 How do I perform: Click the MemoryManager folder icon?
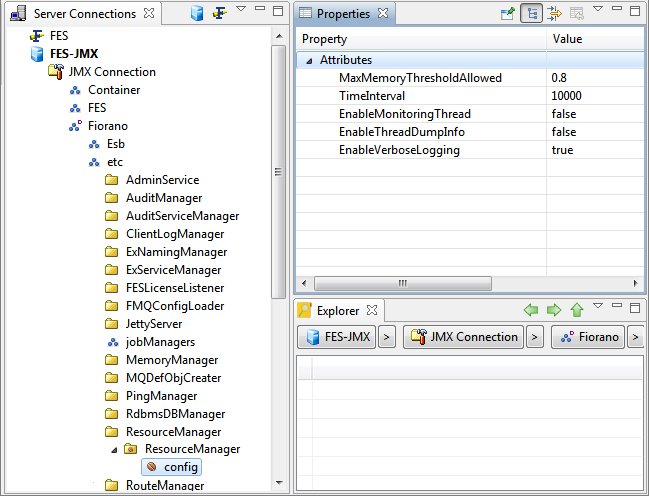pos(111,360)
